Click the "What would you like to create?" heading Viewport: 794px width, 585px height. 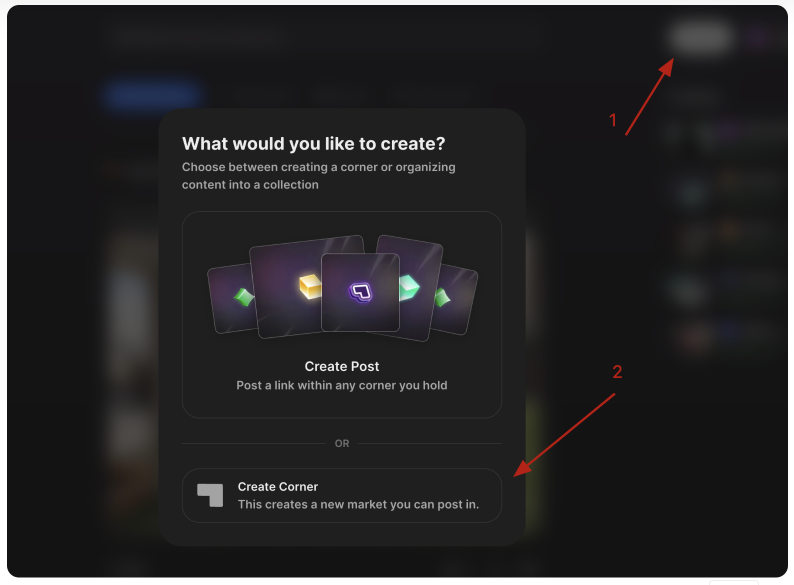[x=313, y=144]
